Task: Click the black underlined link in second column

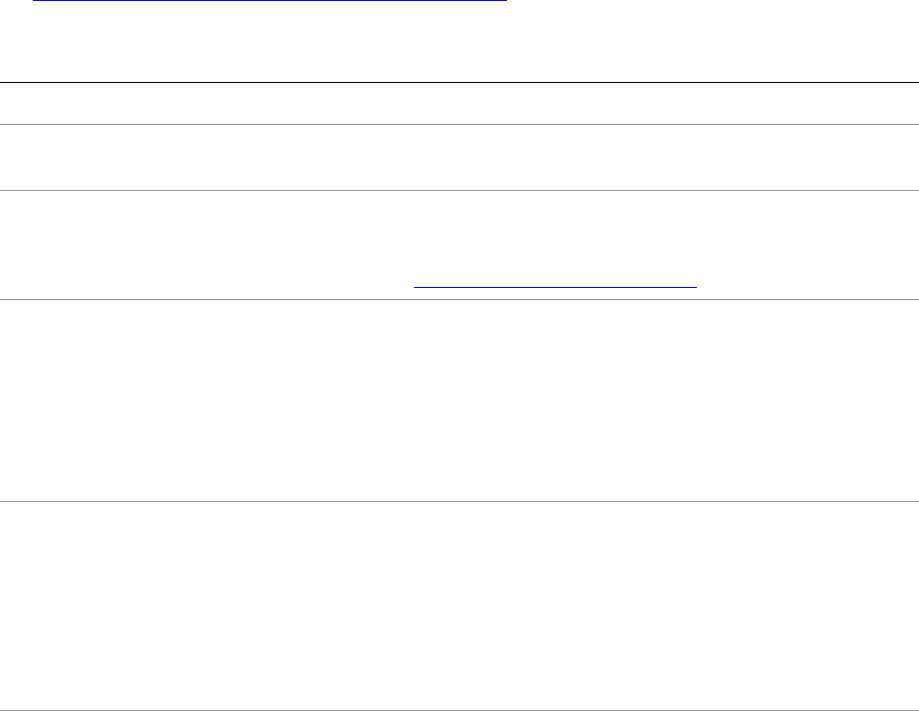Action: (x=555, y=285)
